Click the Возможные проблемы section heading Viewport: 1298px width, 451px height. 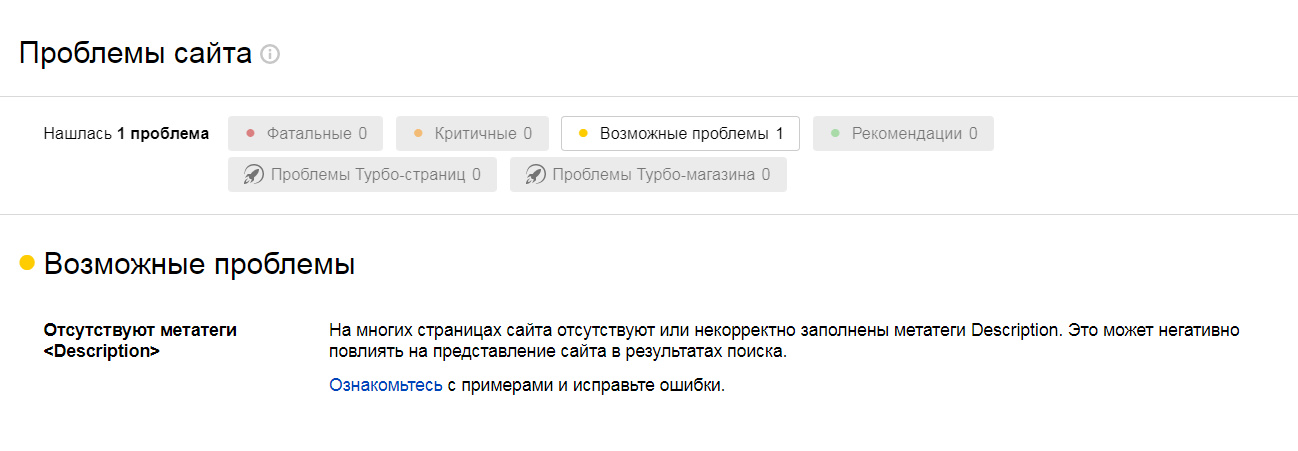pyautogui.click(x=200, y=264)
